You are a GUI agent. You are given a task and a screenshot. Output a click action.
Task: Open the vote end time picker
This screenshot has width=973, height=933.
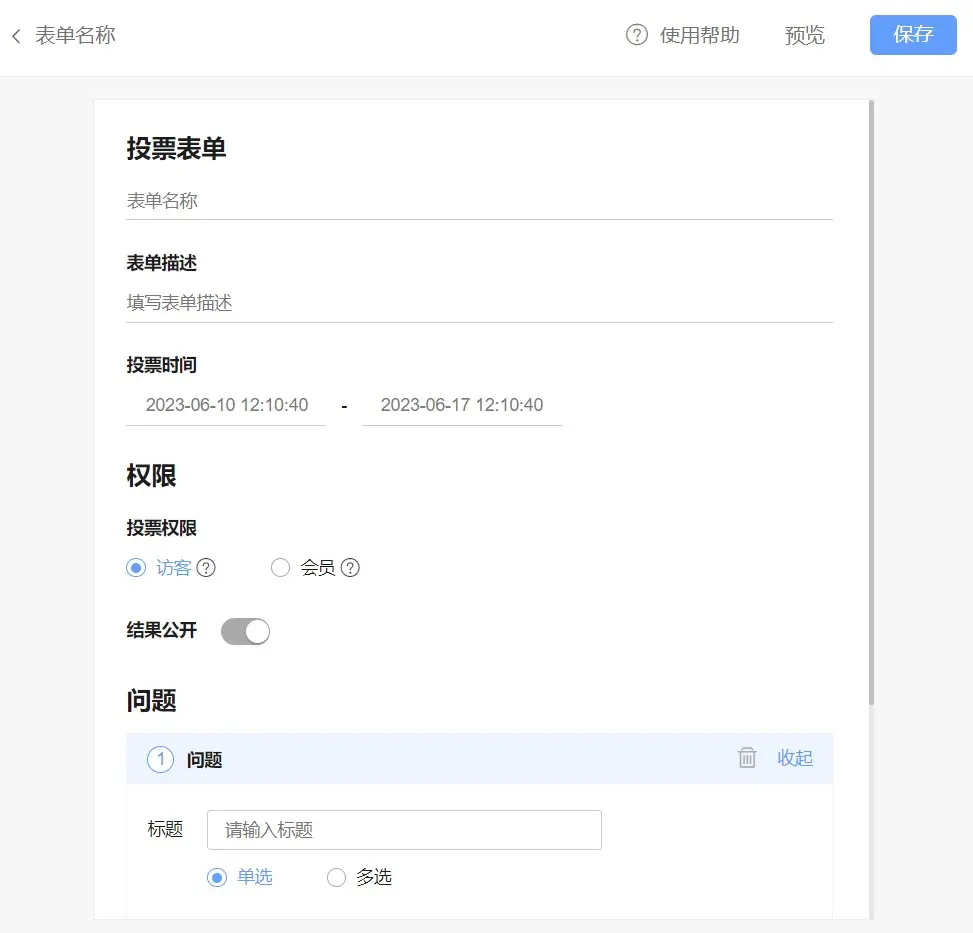pos(462,405)
